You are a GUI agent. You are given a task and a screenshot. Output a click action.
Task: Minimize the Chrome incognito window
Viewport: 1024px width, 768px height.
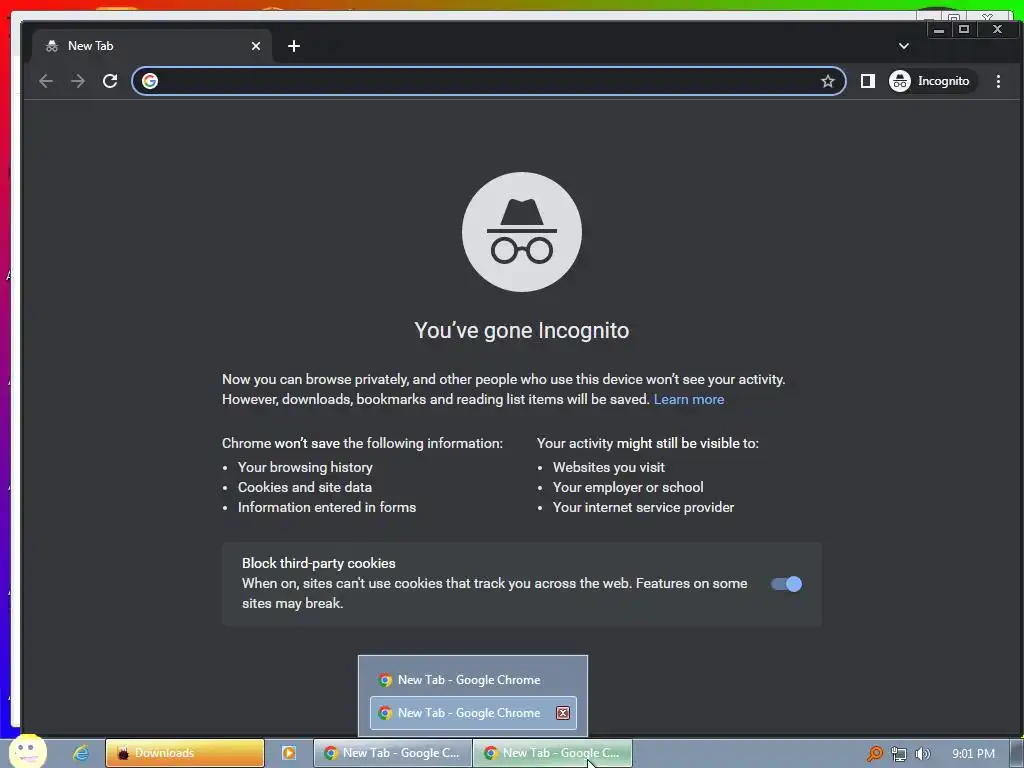click(x=938, y=29)
